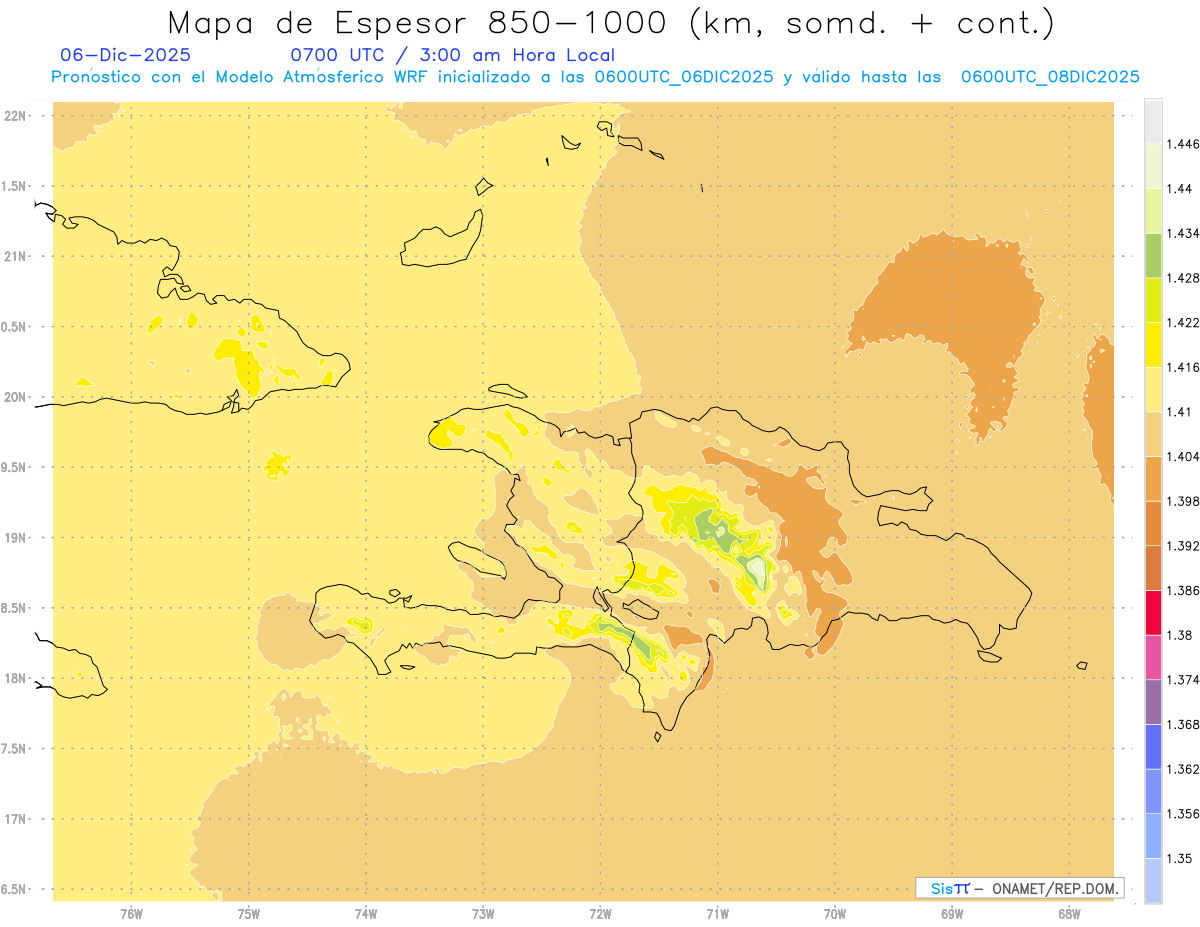Image resolution: width=1200 pixels, height=927 pixels.
Task: Click the legend value 1.446
Action: pyautogui.click(x=1183, y=144)
